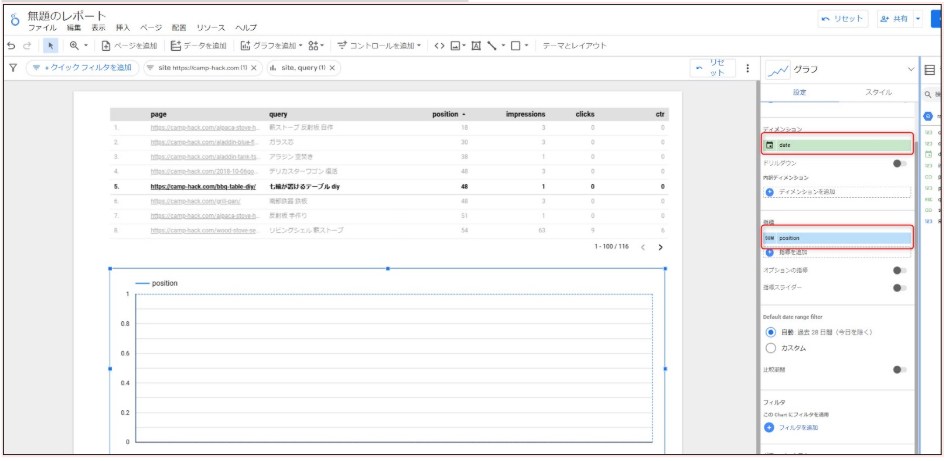This screenshot has height=461, width=948.
Task: Click the filter bar リセット button
Action: pos(713,68)
